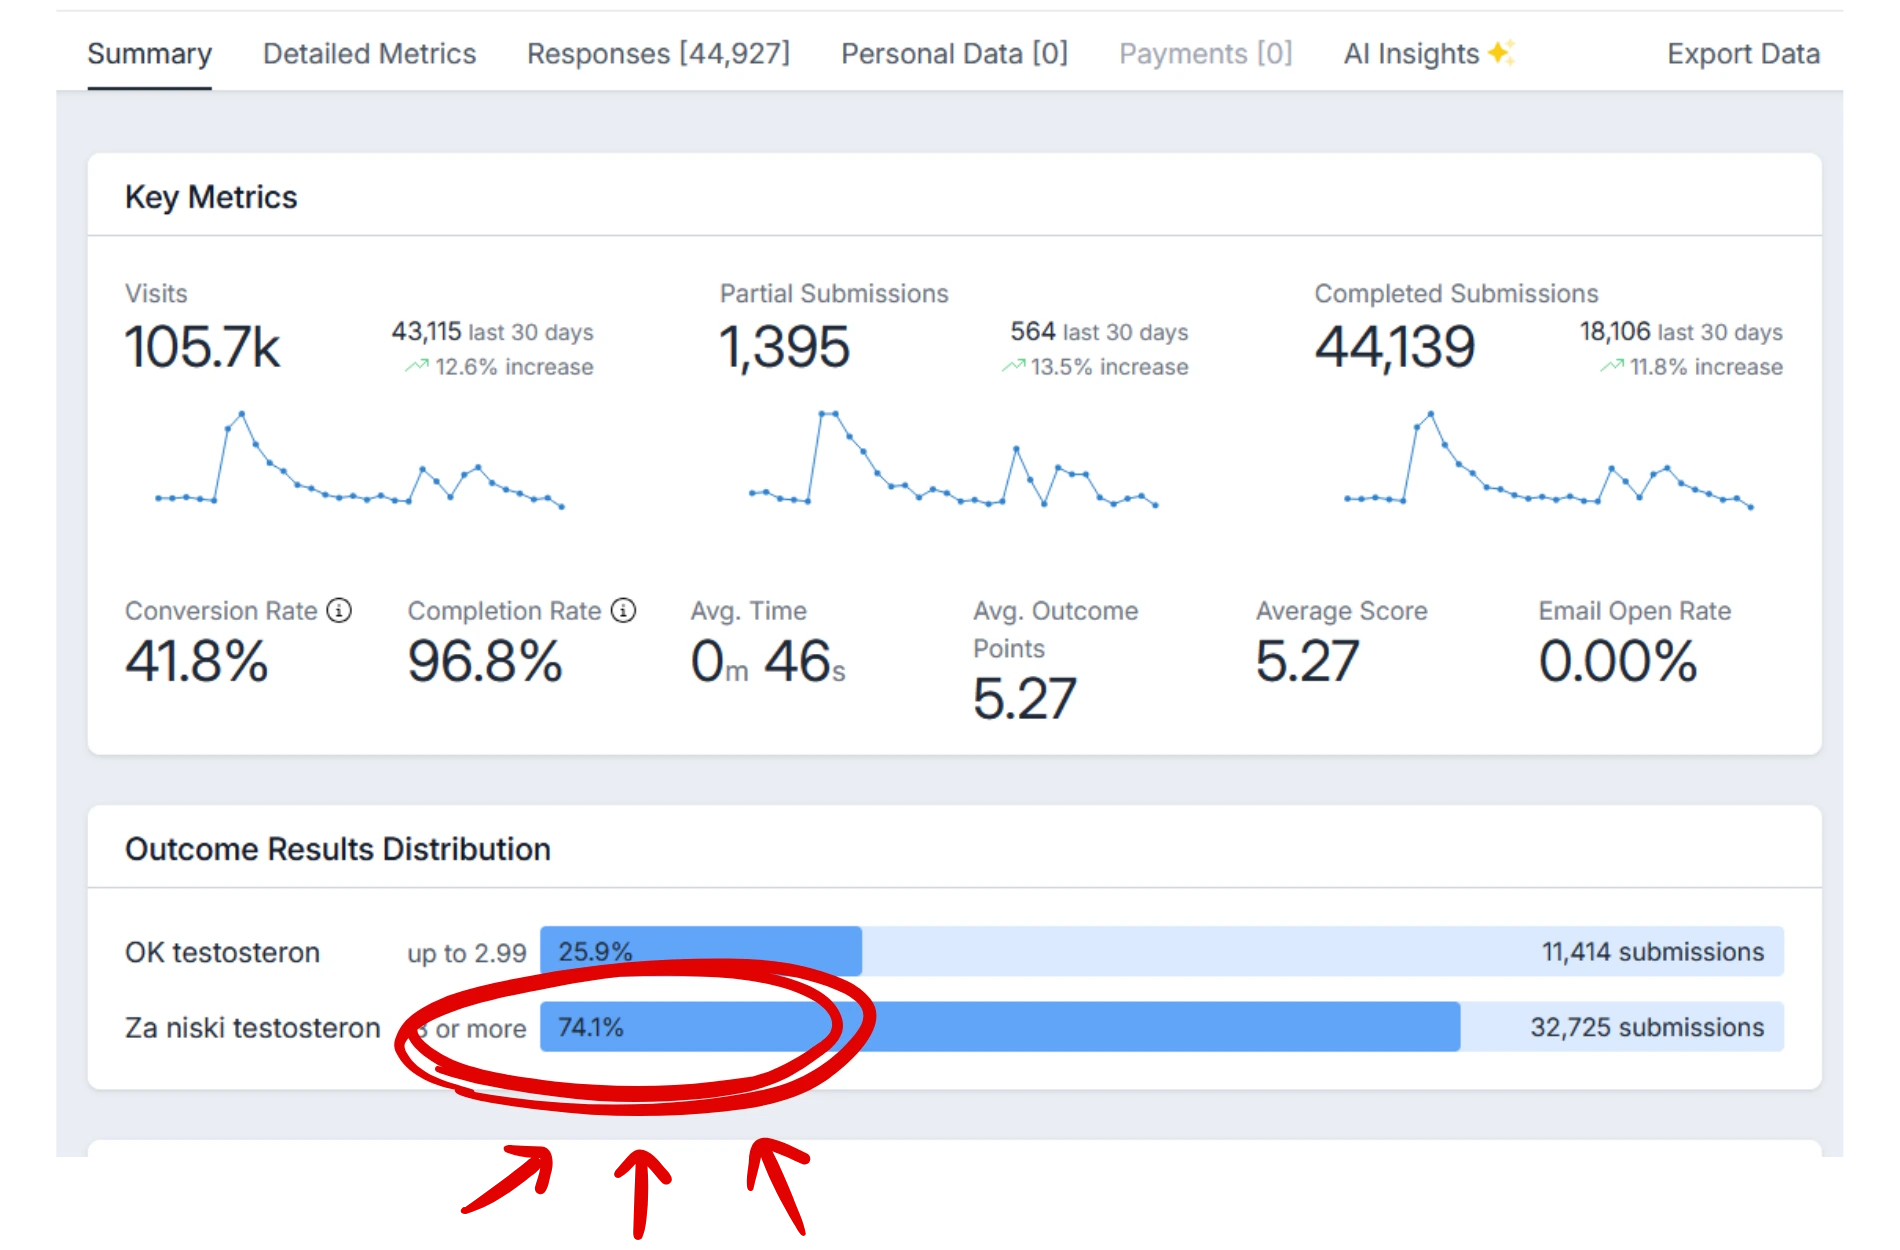
Task: Click Export Data
Action: pyautogui.click(x=1742, y=54)
